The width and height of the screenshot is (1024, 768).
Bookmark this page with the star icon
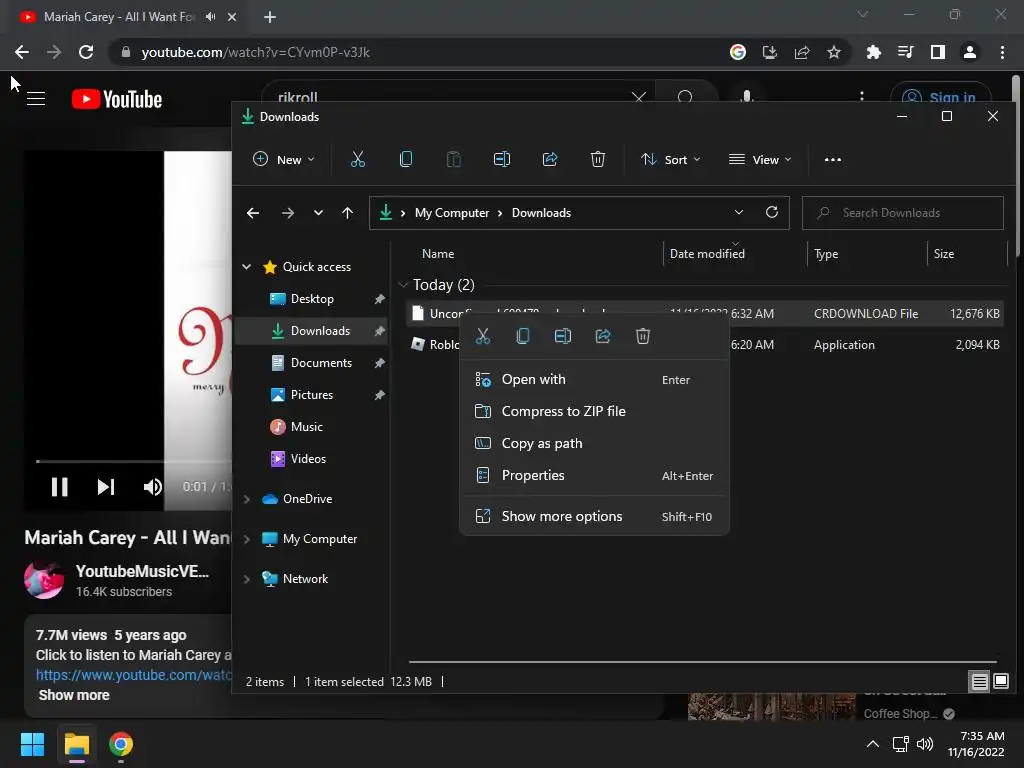834,52
